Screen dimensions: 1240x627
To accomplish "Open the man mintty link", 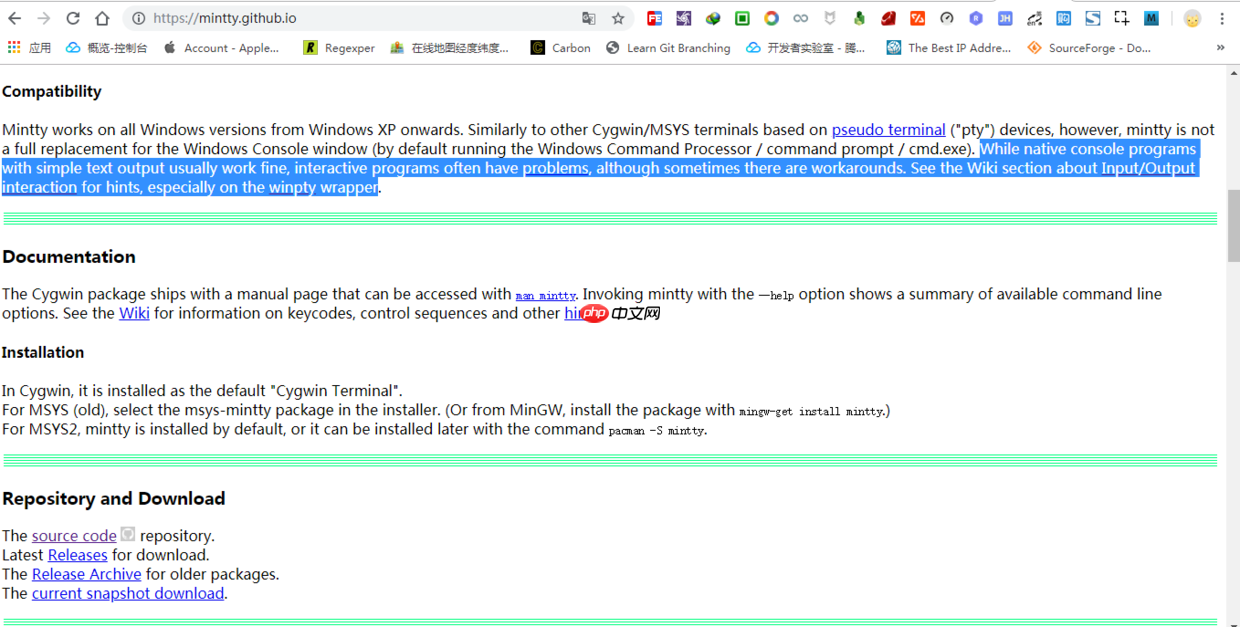I will (x=545, y=295).
